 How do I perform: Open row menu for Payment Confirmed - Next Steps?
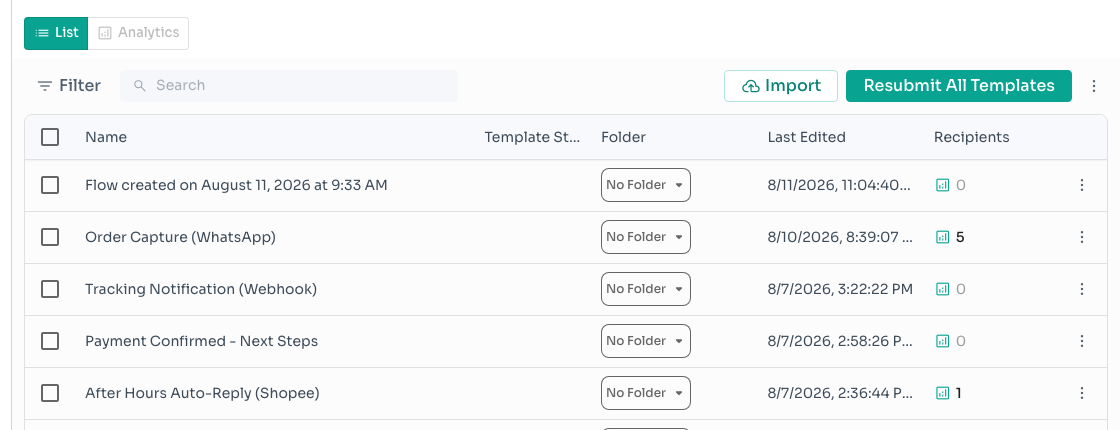(x=1081, y=341)
